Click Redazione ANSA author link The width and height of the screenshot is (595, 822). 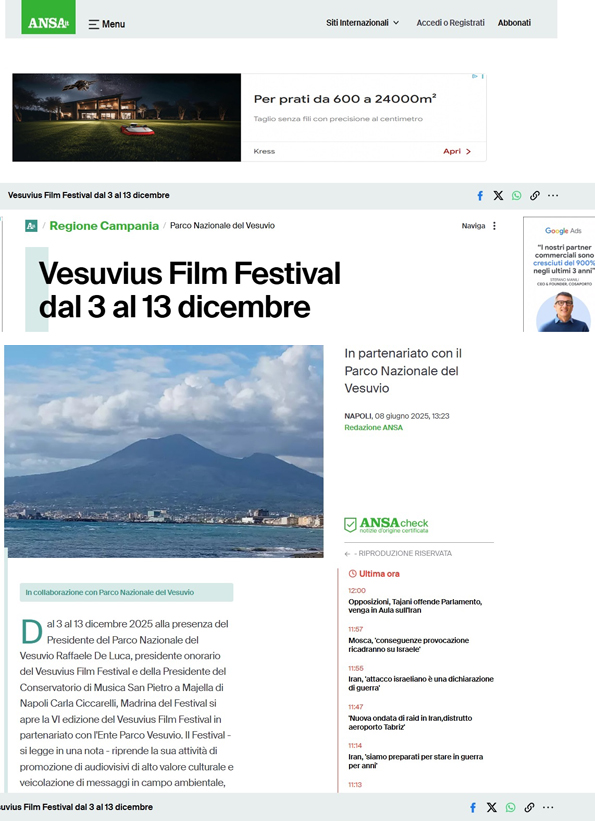tap(373, 427)
